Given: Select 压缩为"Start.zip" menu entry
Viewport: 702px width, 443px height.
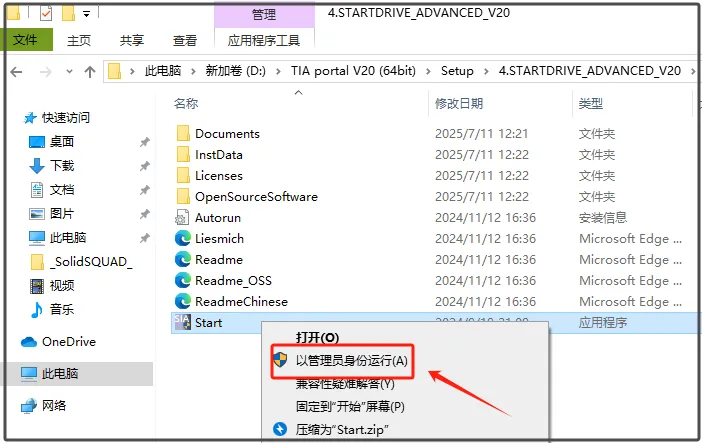Looking at the screenshot, I should [x=342, y=430].
